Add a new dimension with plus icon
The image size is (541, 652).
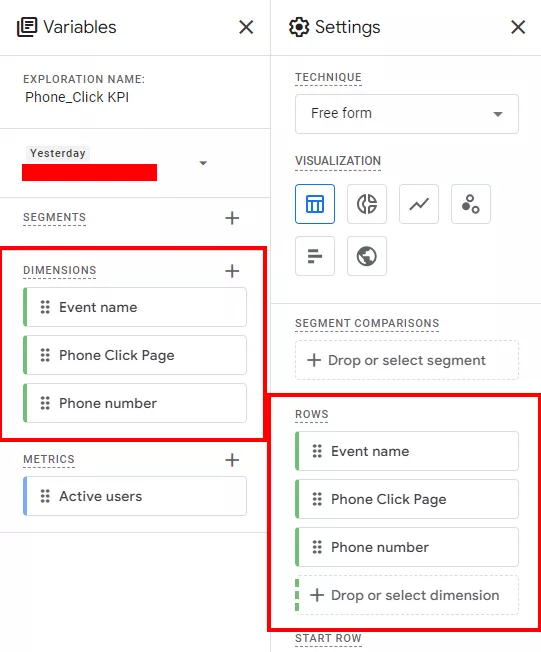click(232, 271)
